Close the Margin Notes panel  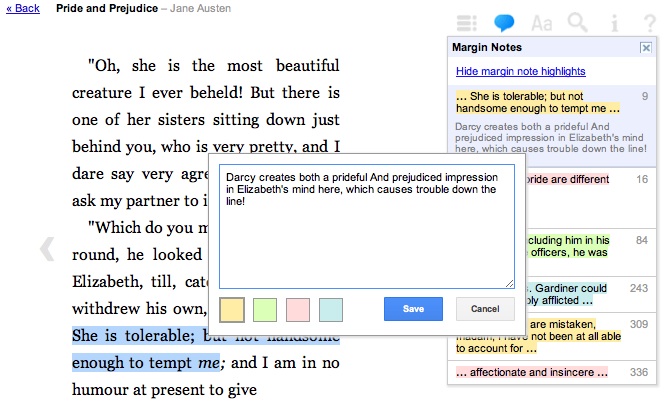(645, 47)
